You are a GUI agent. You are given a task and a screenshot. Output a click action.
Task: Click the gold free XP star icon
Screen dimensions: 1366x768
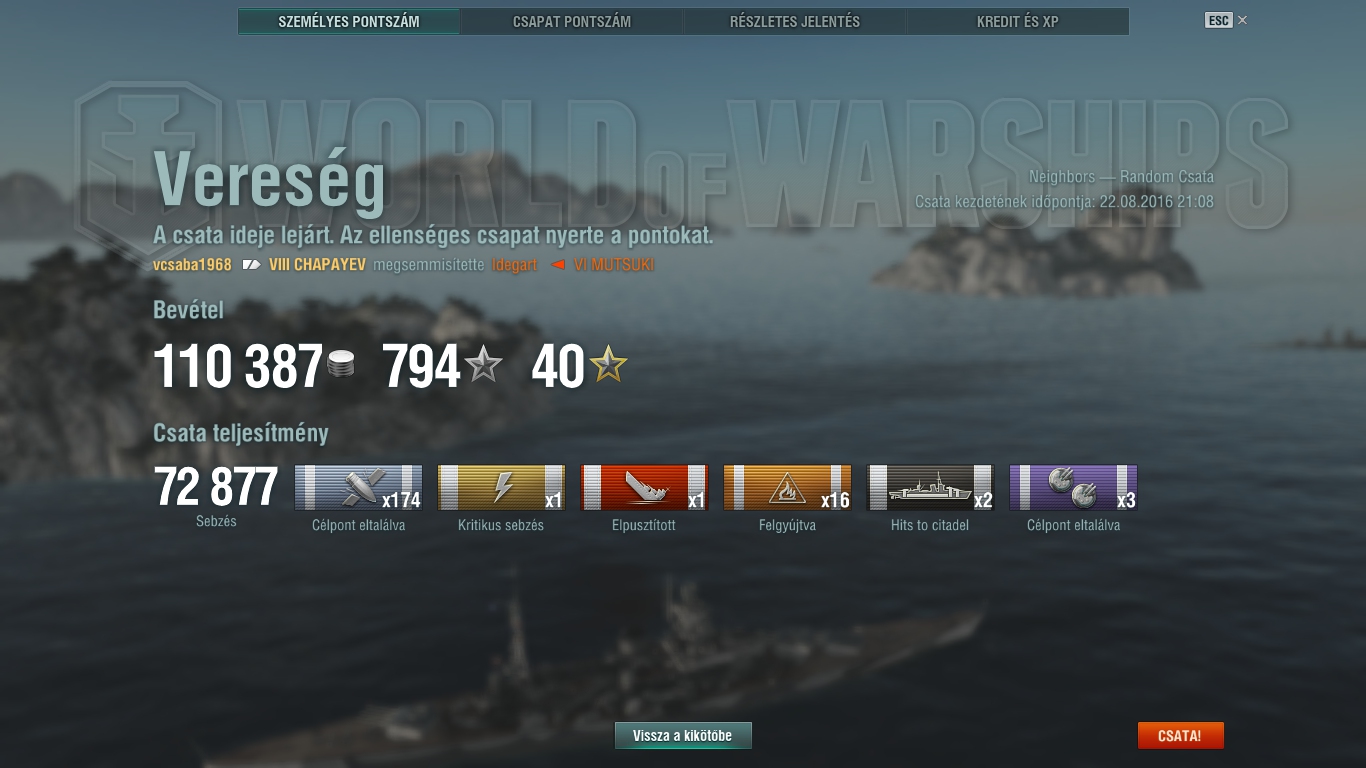[x=608, y=365]
